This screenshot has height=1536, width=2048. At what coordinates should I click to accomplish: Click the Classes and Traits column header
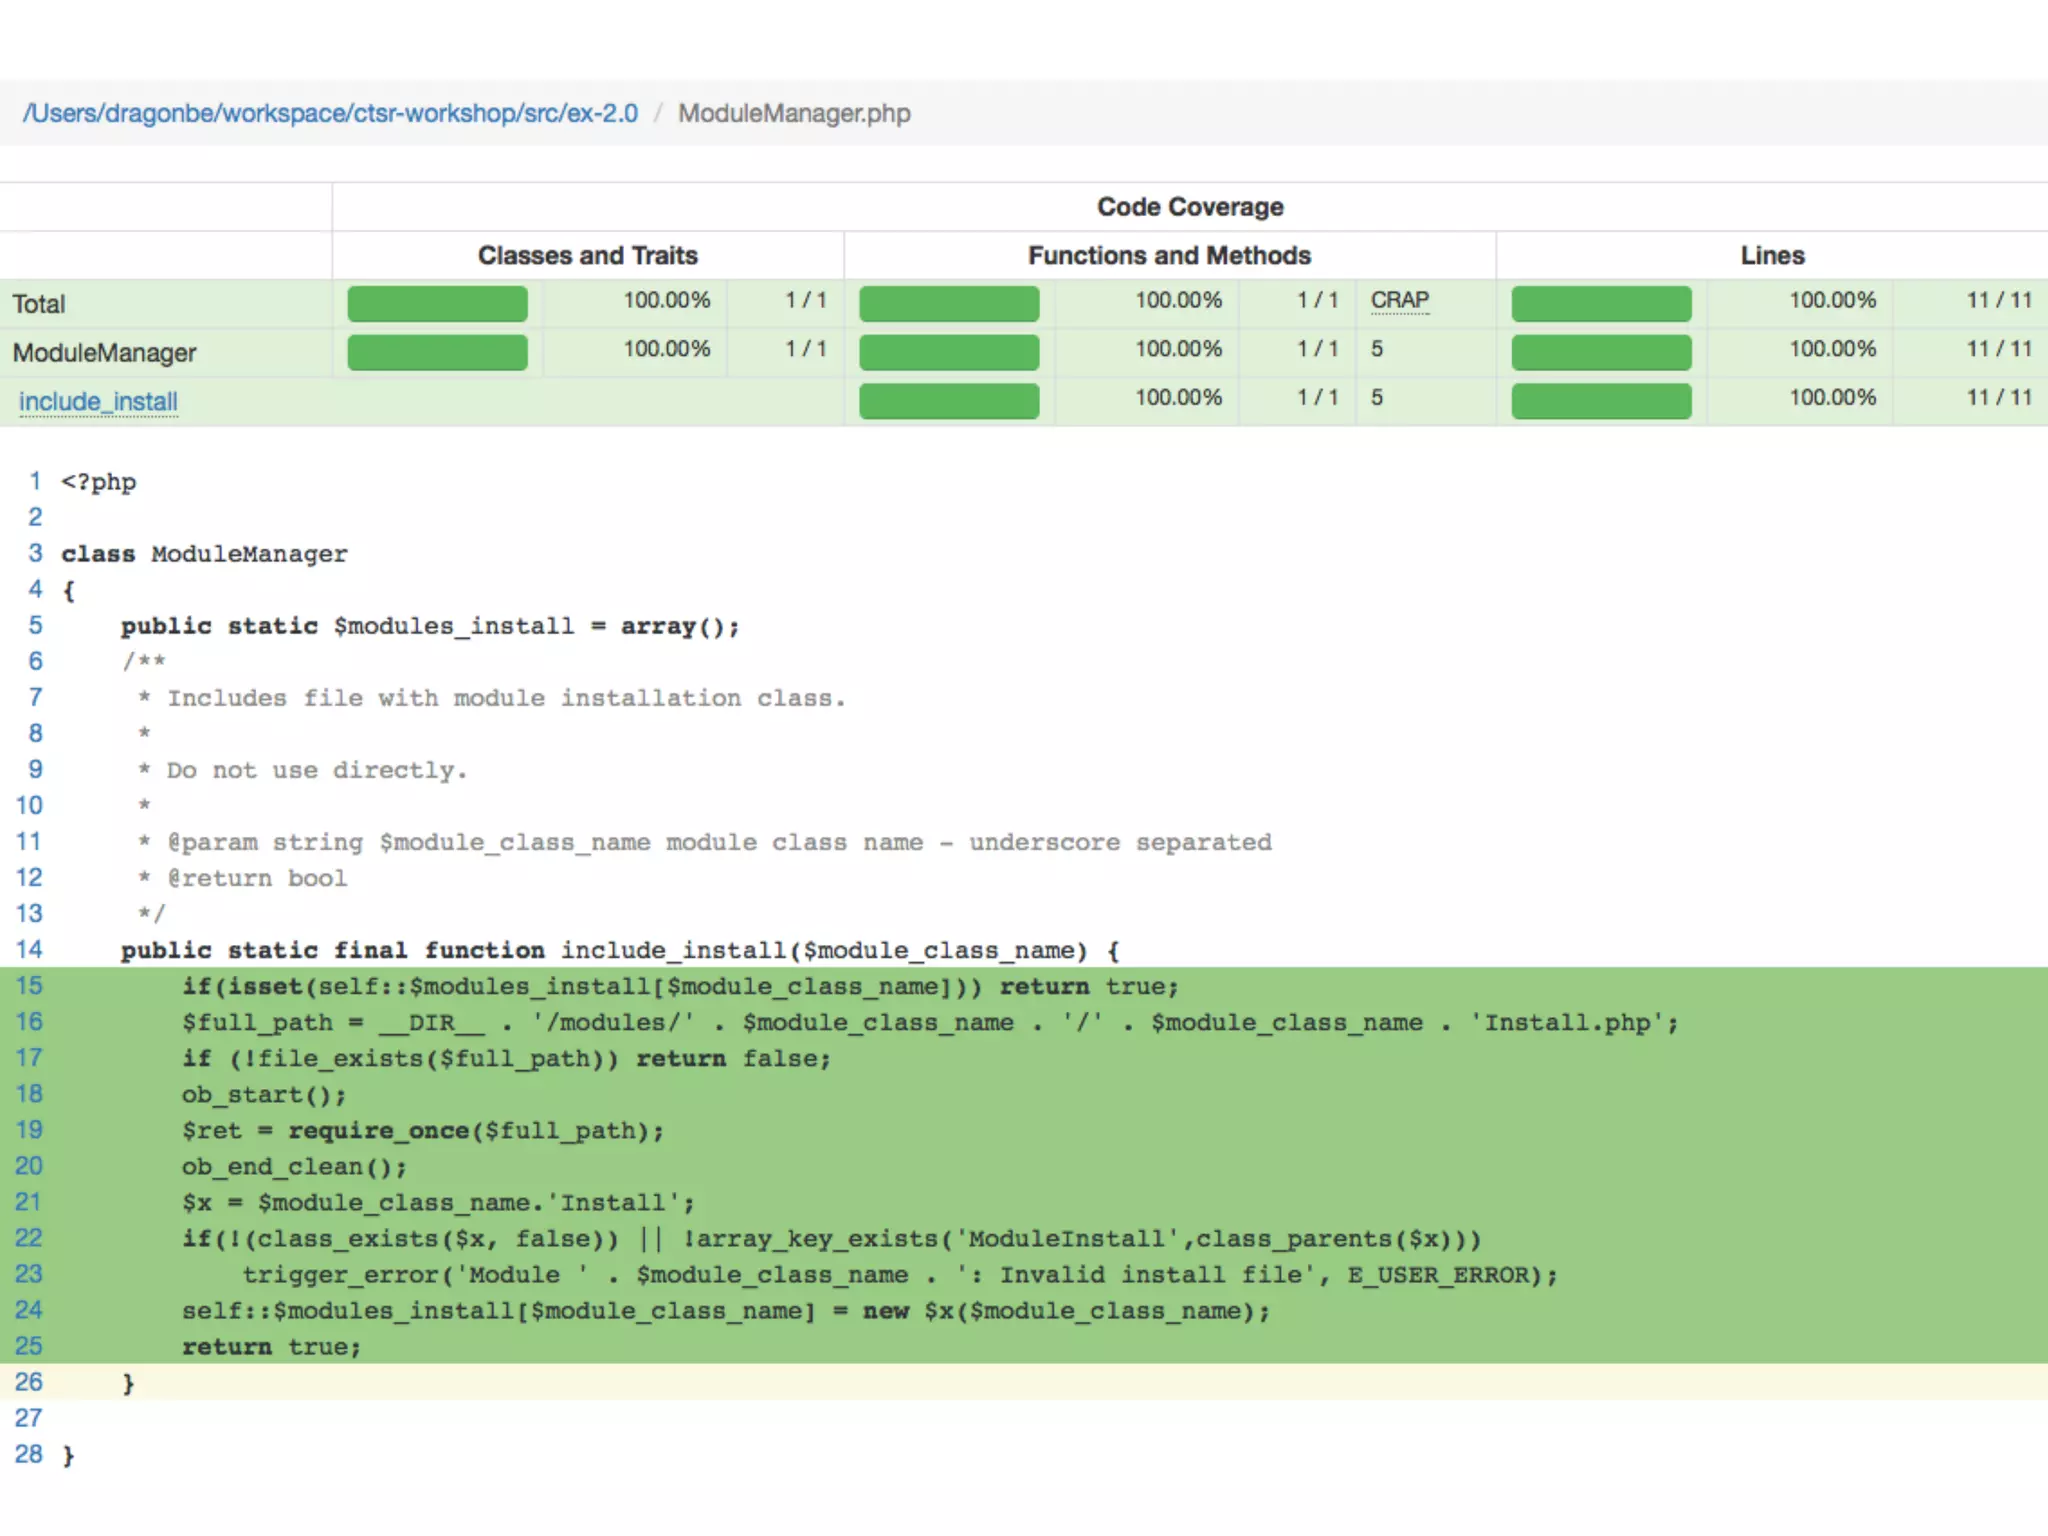pos(587,255)
